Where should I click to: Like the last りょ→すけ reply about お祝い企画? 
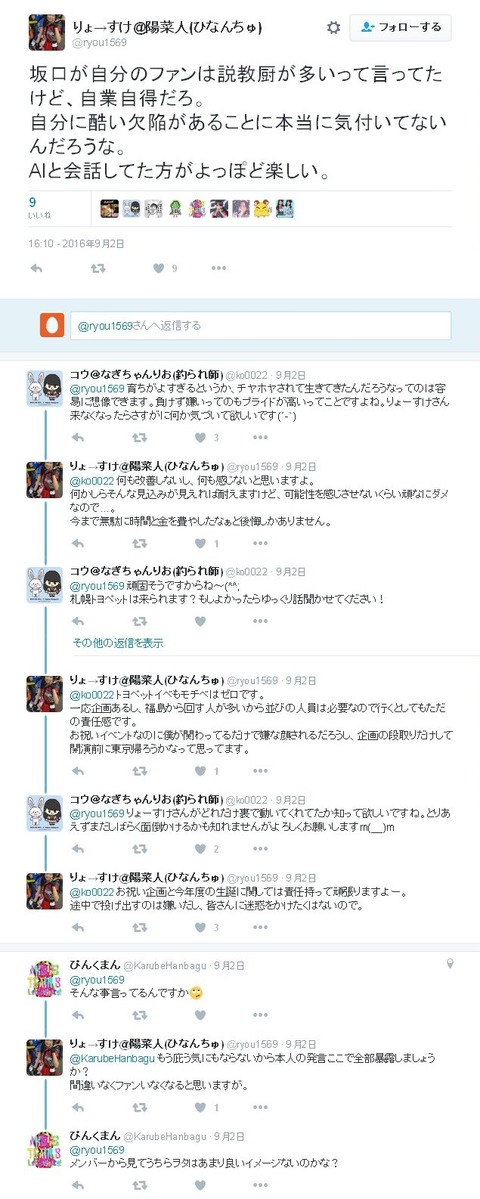206,927
